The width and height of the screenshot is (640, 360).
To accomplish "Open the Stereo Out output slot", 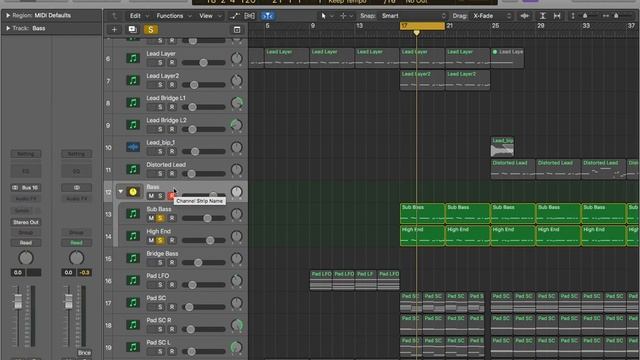I will click(x=26, y=222).
